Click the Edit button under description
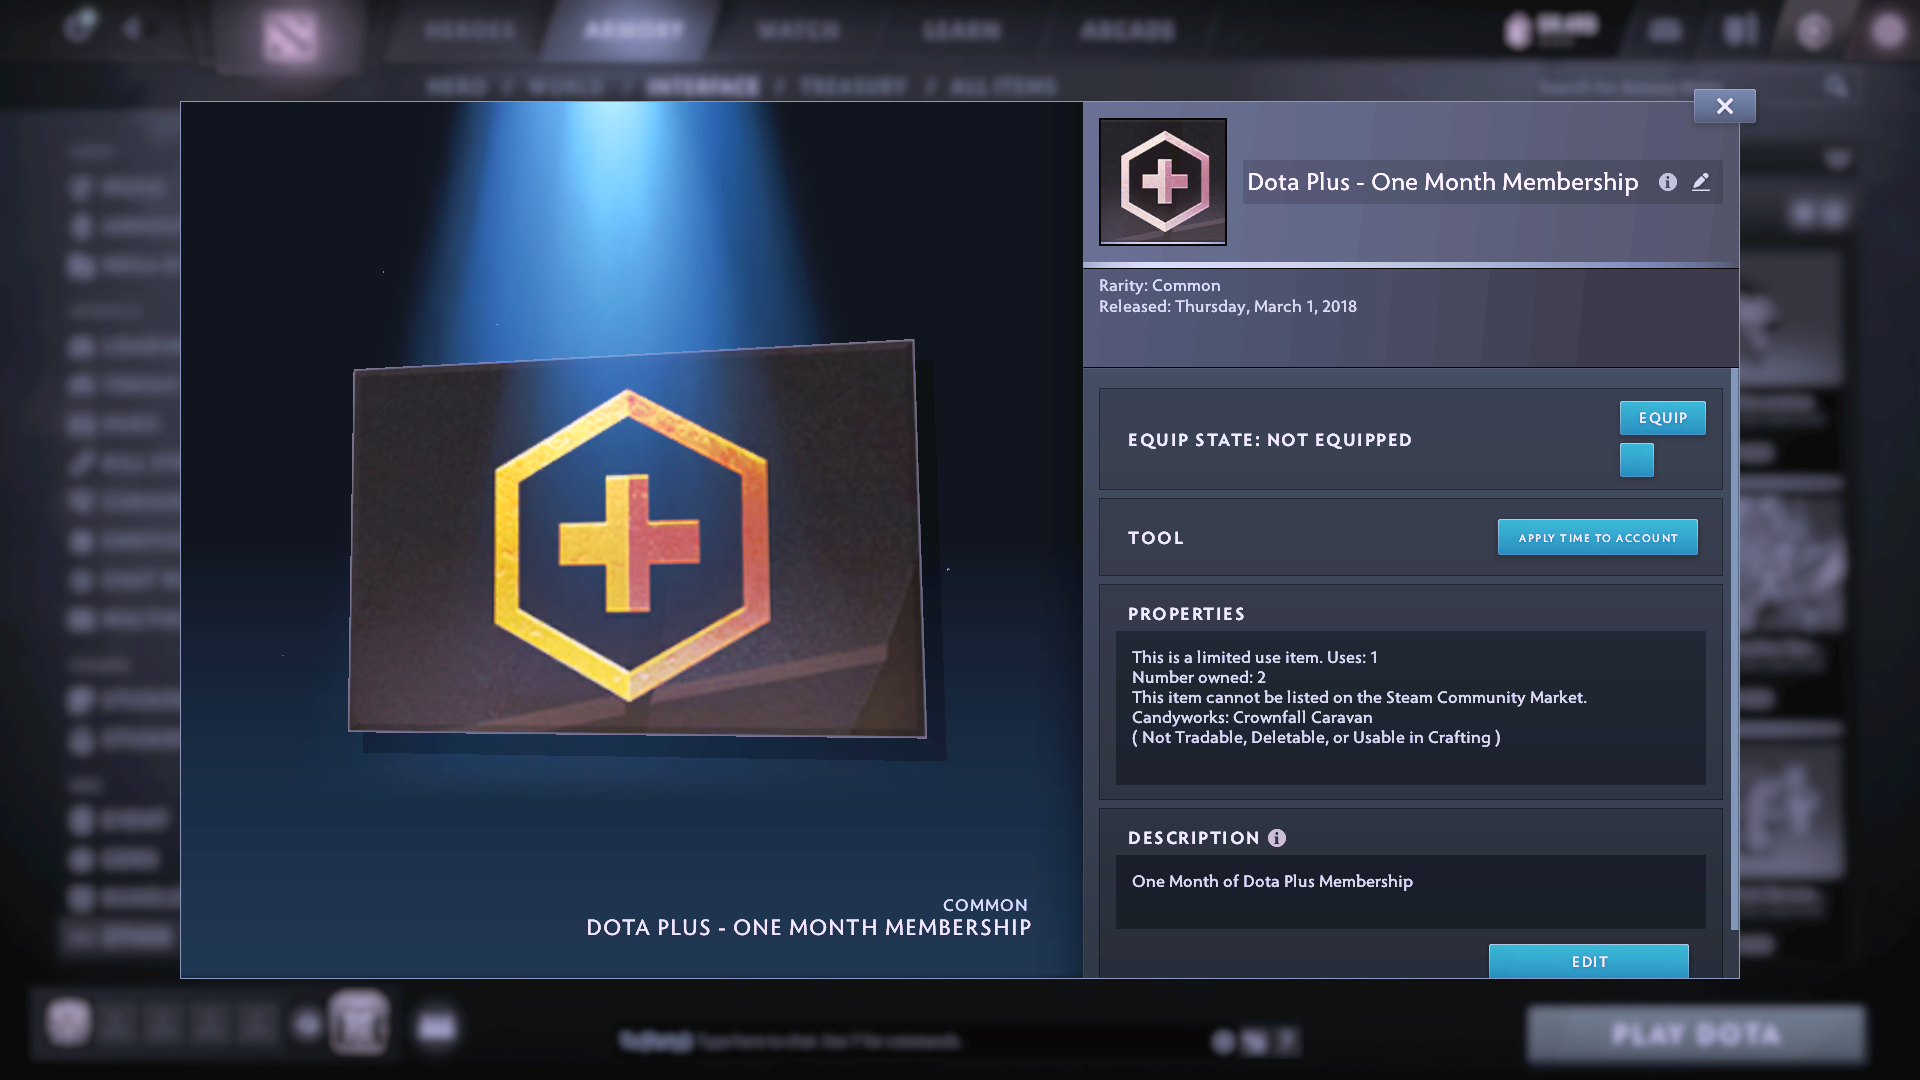The height and width of the screenshot is (1080, 1920). 1588,961
